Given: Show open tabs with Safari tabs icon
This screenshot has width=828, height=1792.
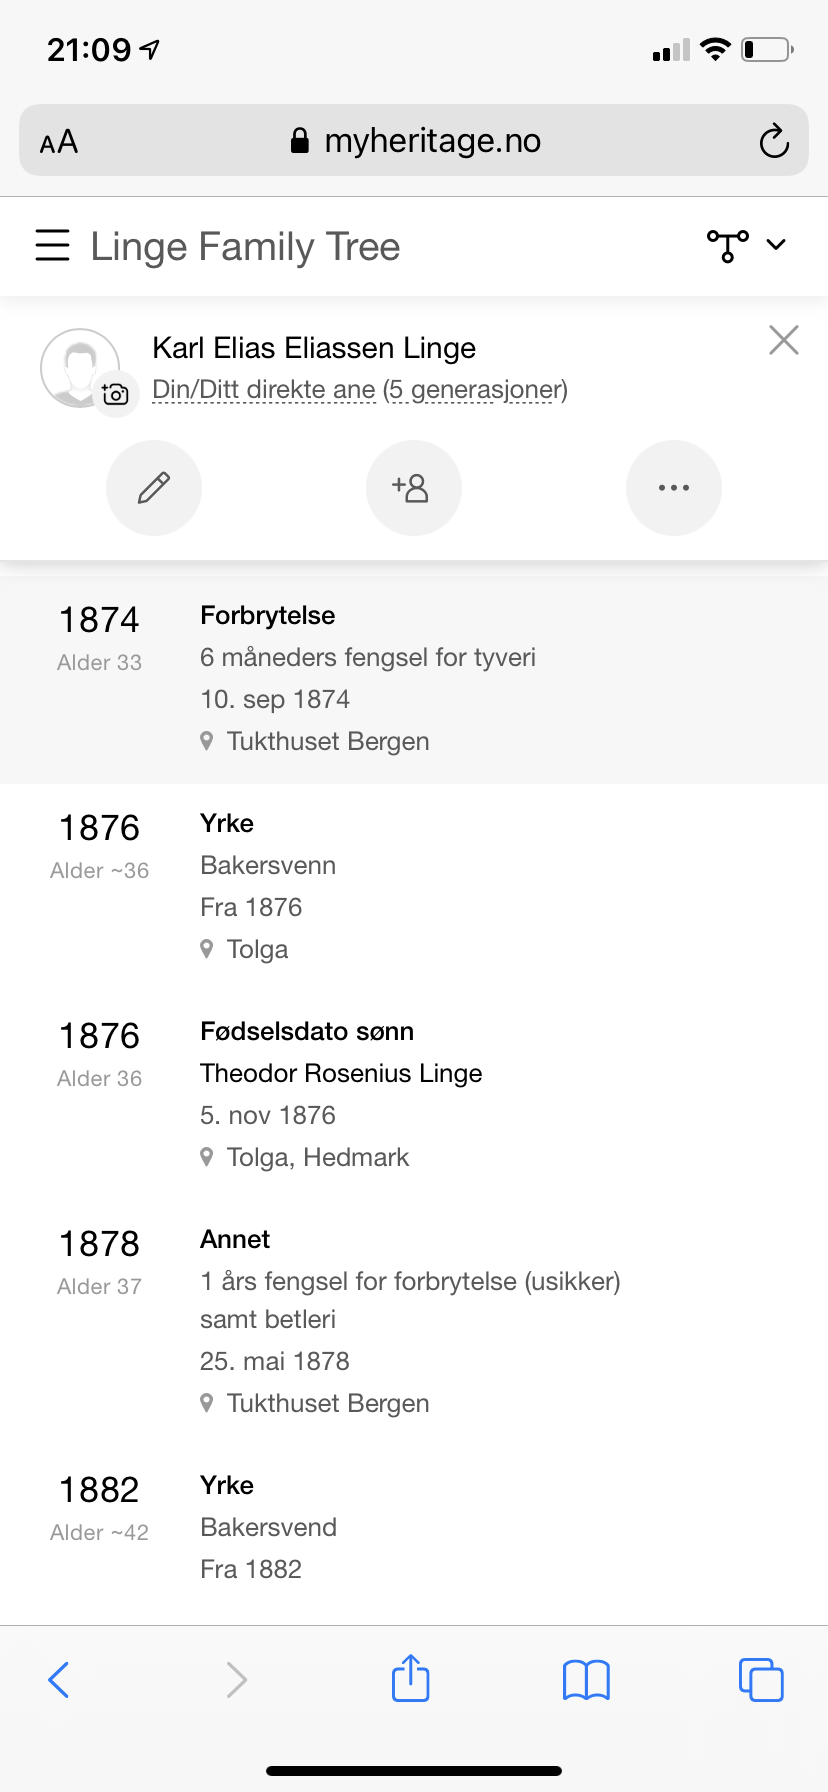Looking at the screenshot, I should (761, 1679).
